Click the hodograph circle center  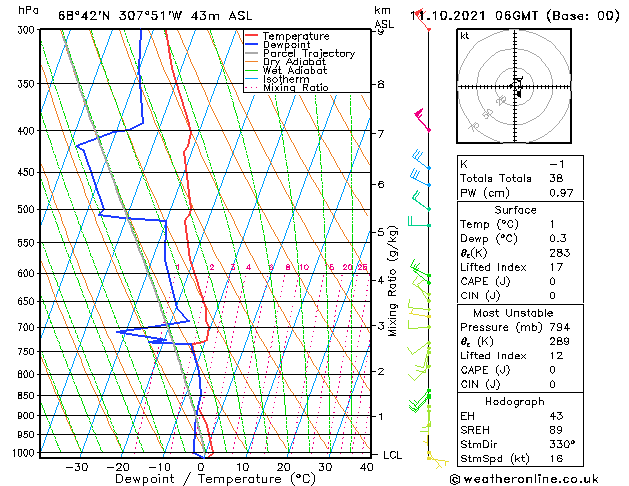click(515, 88)
